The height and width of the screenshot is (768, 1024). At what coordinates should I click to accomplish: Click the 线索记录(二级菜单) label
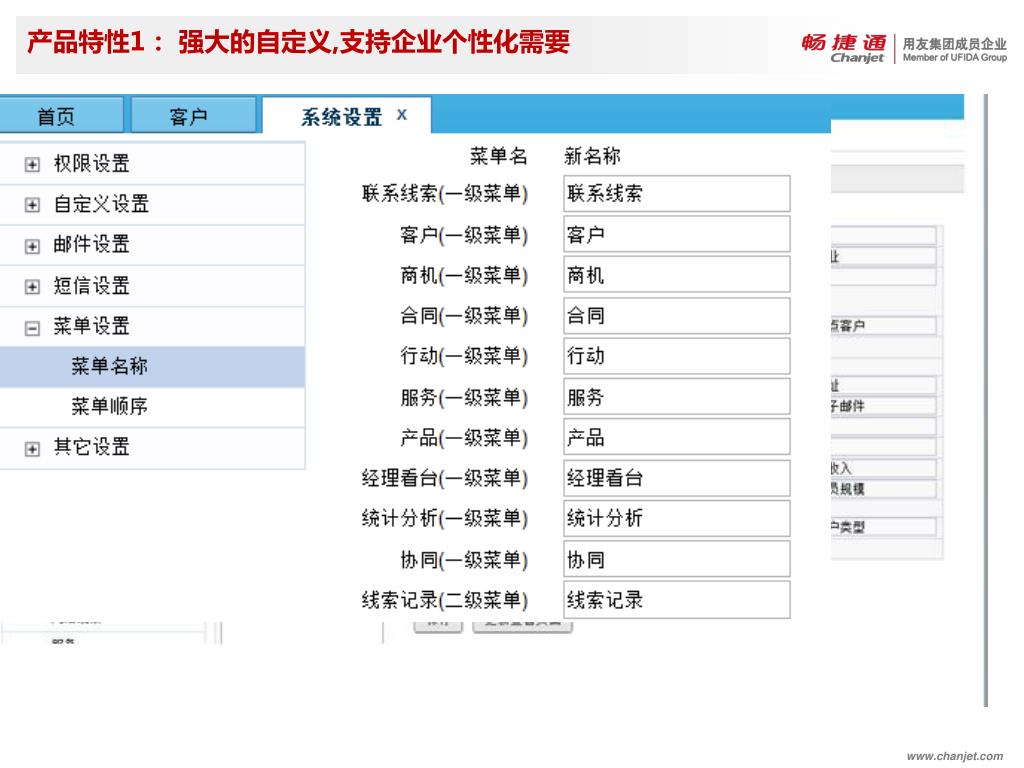point(445,600)
